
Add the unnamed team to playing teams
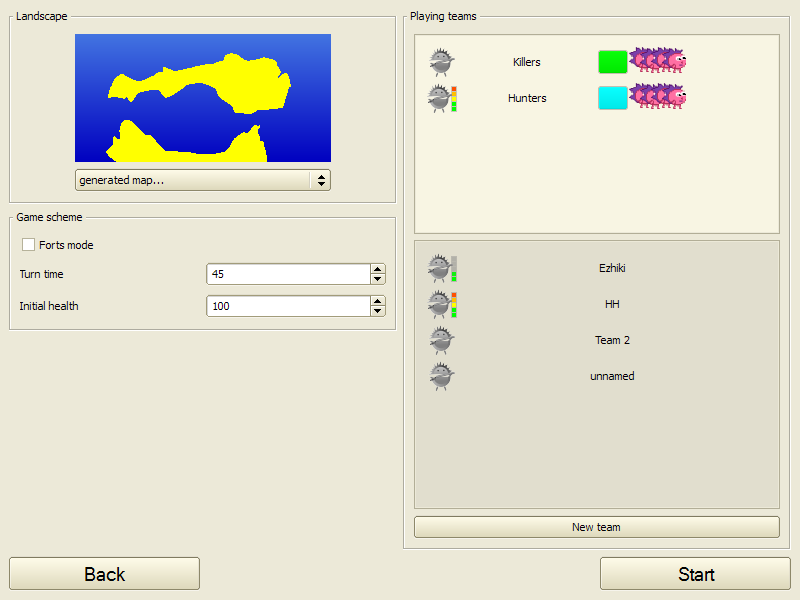612,376
